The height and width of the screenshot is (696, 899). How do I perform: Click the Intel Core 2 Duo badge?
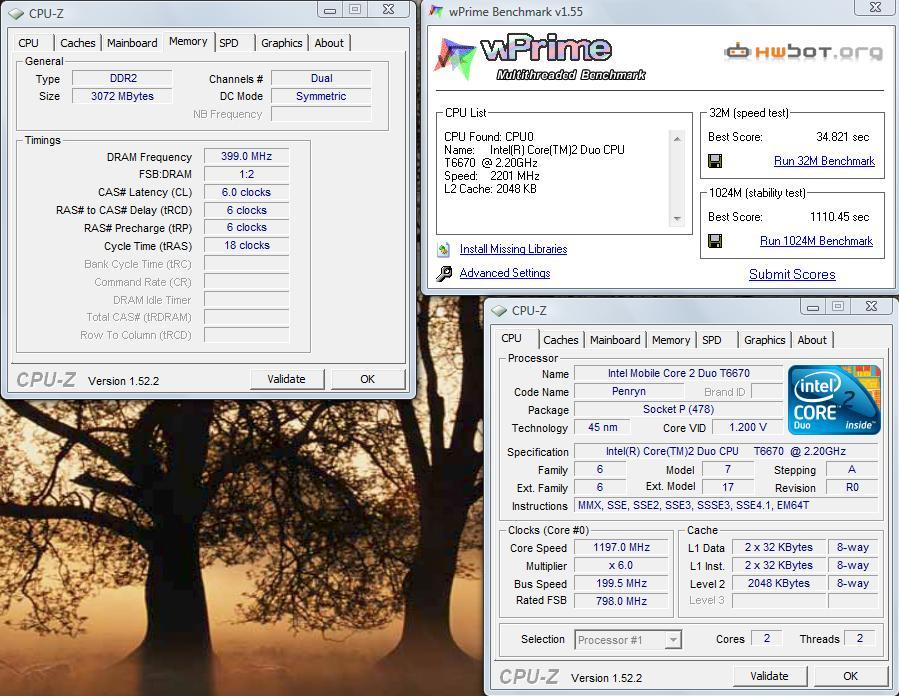tap(834, 400)
